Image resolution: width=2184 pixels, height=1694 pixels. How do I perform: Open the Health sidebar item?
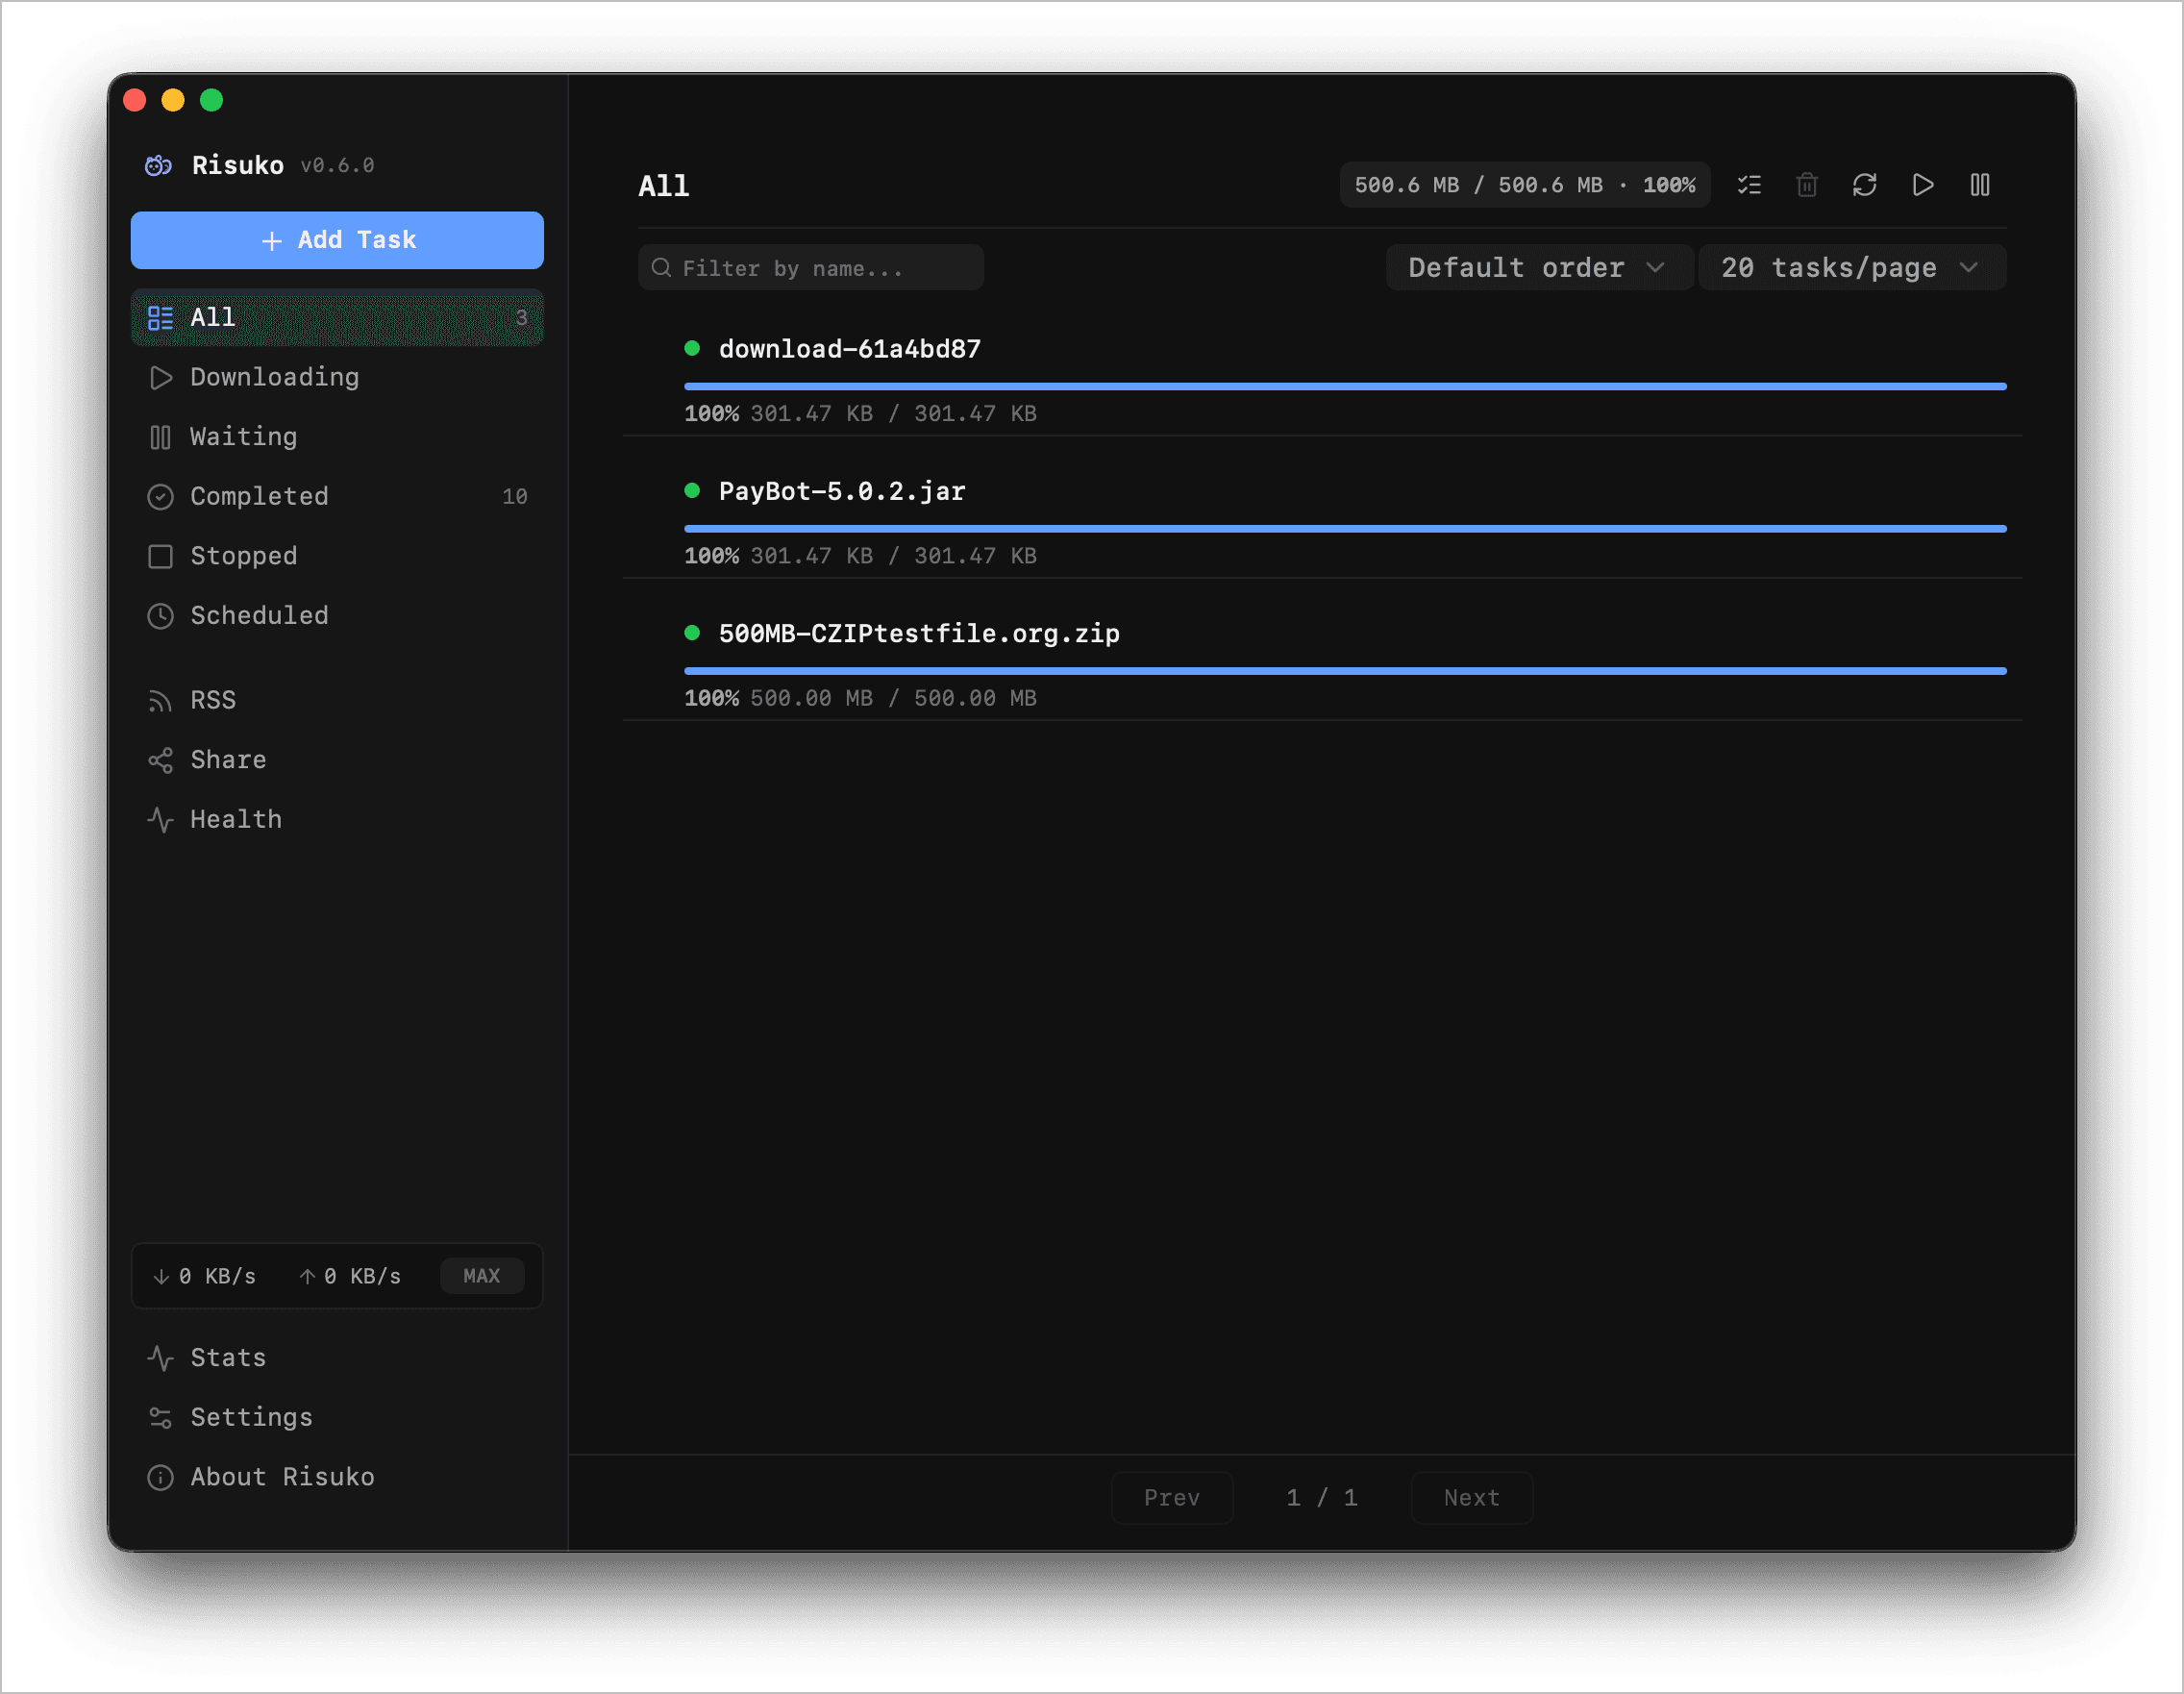[337, 820]
